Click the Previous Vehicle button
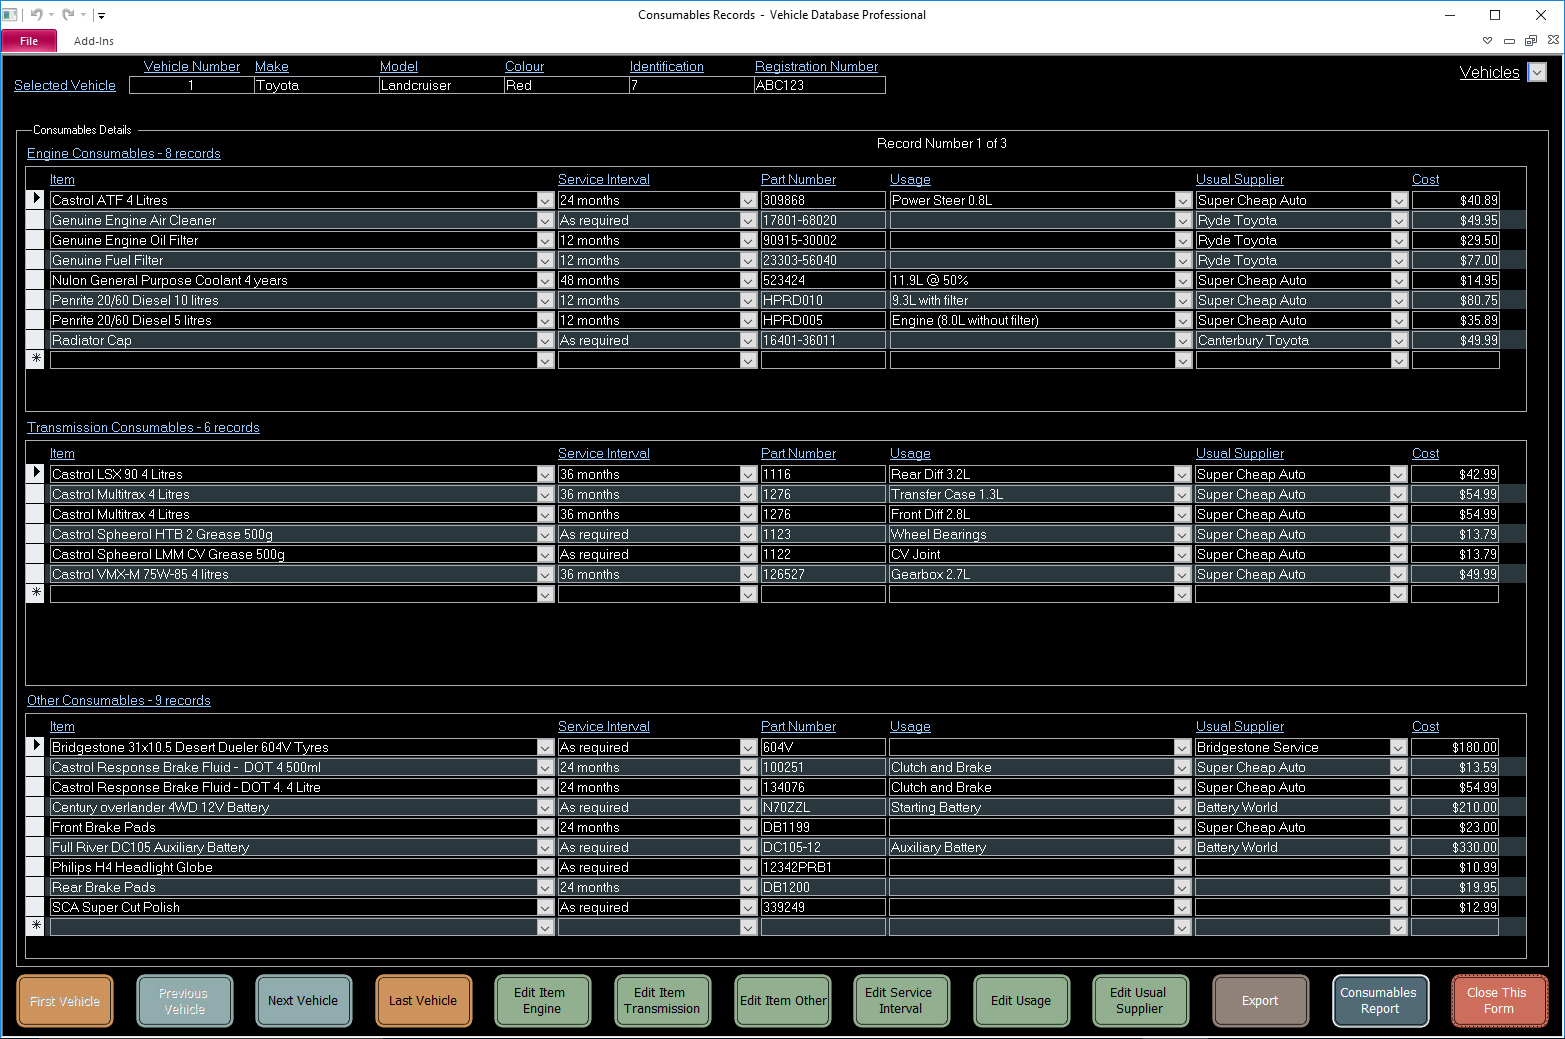Viewport: 1565px width, 1039px height. 184,1001
